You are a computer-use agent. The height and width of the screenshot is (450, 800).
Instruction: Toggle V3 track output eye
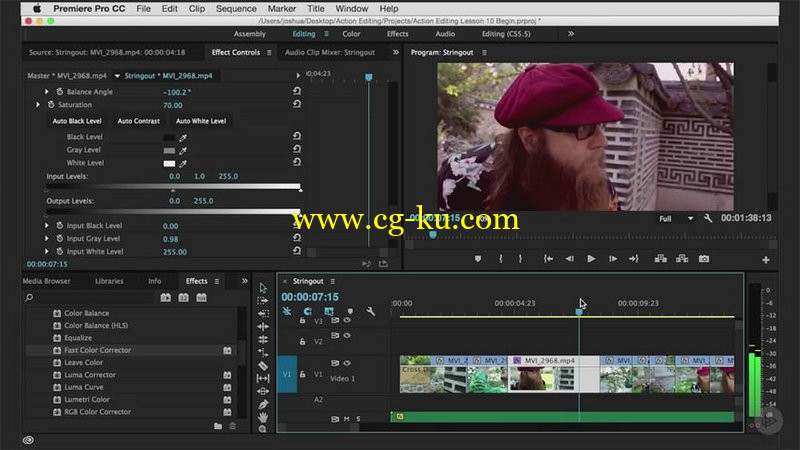[347, 320]
